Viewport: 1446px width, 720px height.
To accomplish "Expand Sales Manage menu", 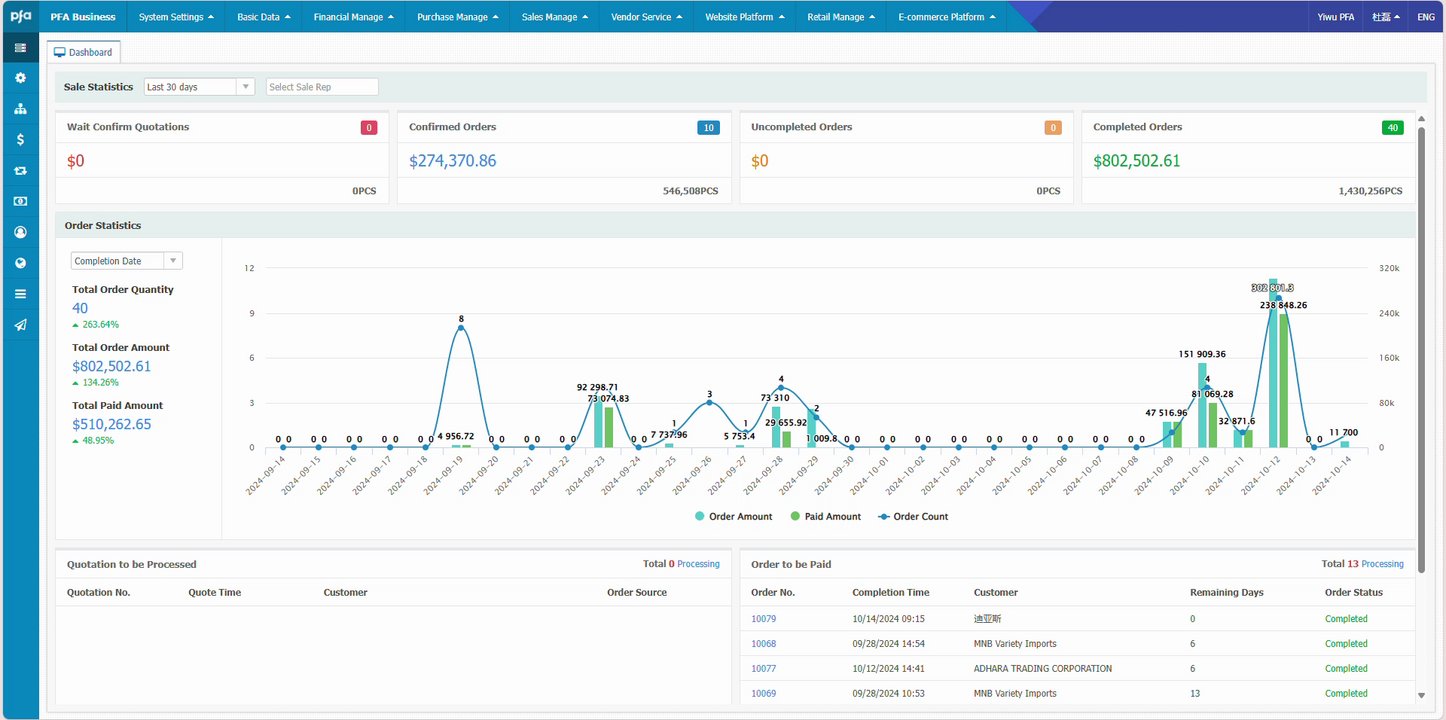I will [554, 17].
